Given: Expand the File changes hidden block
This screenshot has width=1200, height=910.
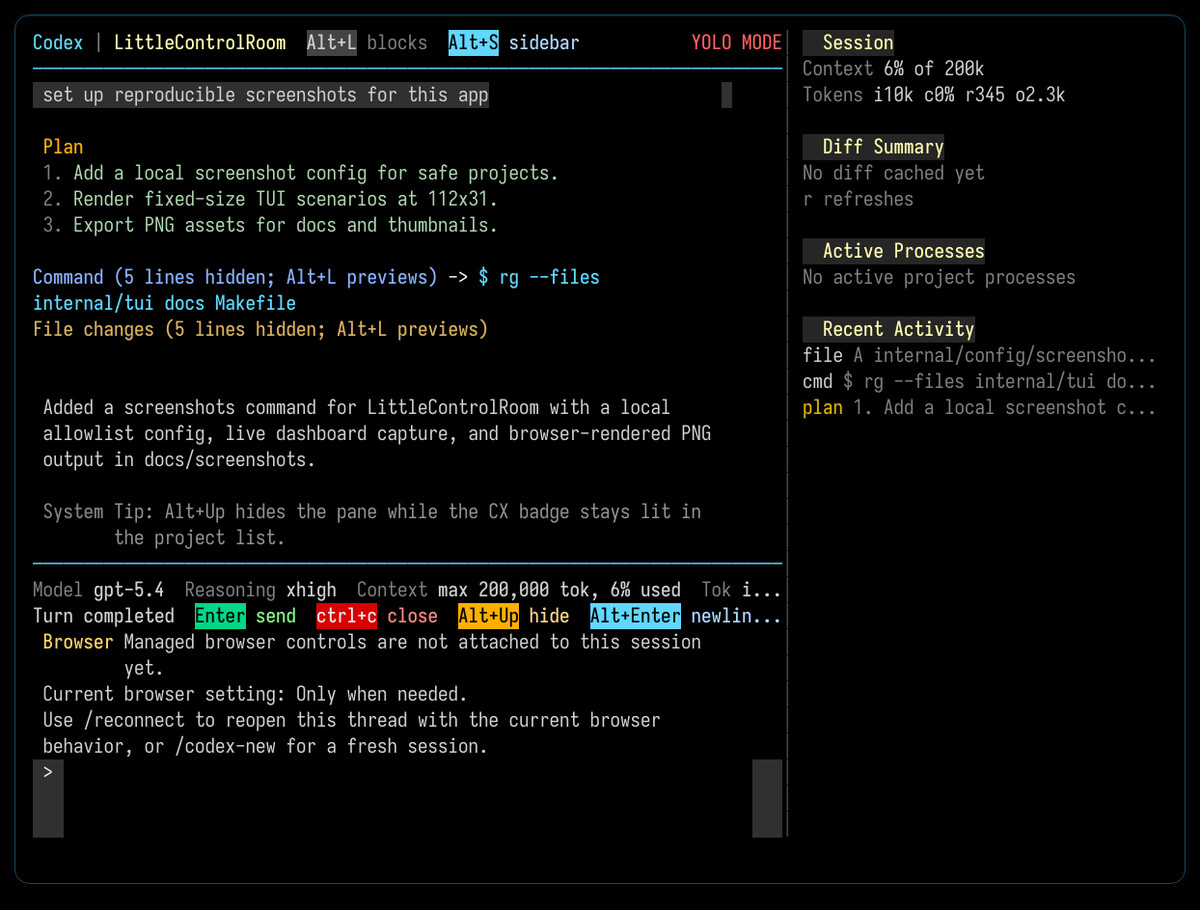Looking at the screenshot, I should point(260,329).
